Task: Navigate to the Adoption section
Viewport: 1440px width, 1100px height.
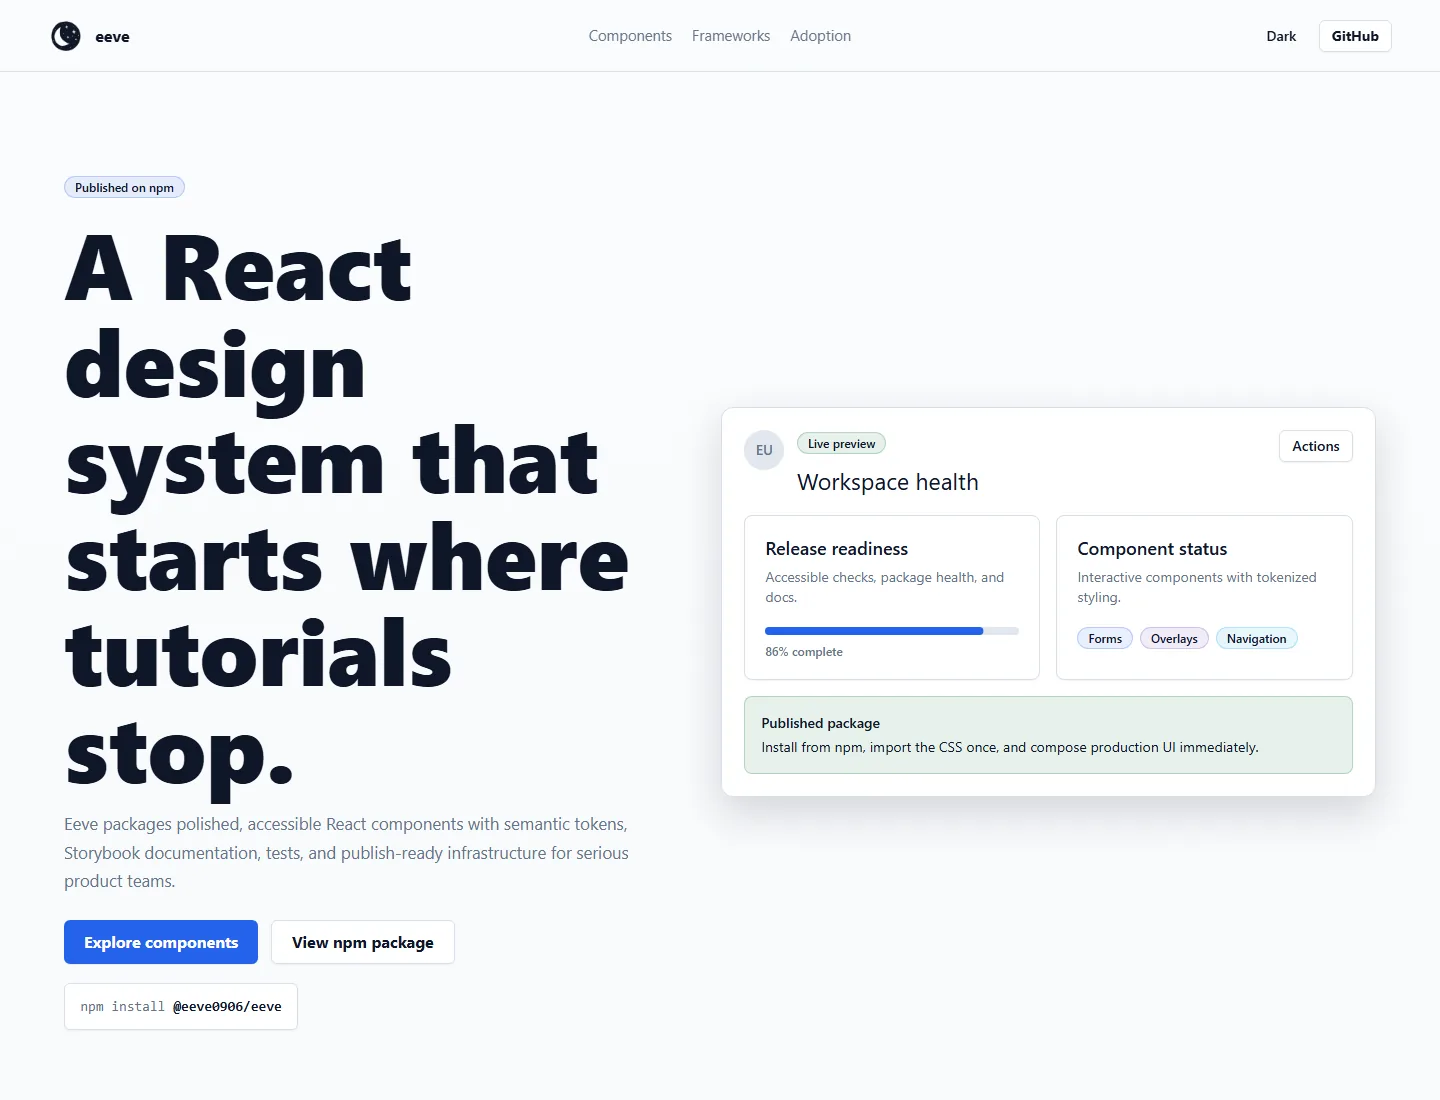Action: click(820, 36)
